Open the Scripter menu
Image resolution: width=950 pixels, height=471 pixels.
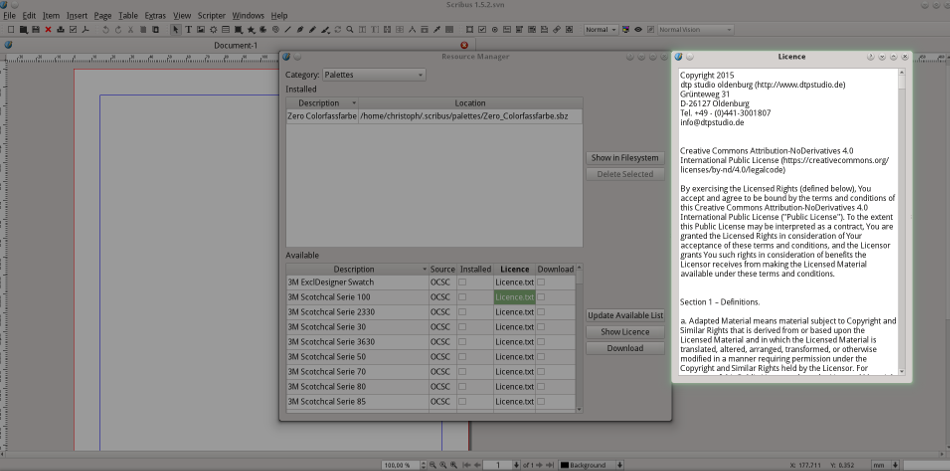pyautogui.click(x=211, y=16)
